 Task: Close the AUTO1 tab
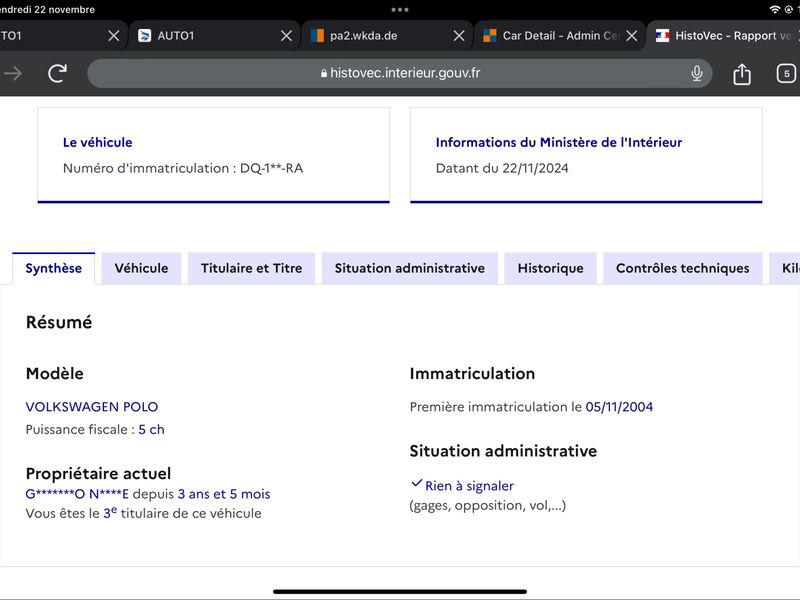(x=286, y=36)
